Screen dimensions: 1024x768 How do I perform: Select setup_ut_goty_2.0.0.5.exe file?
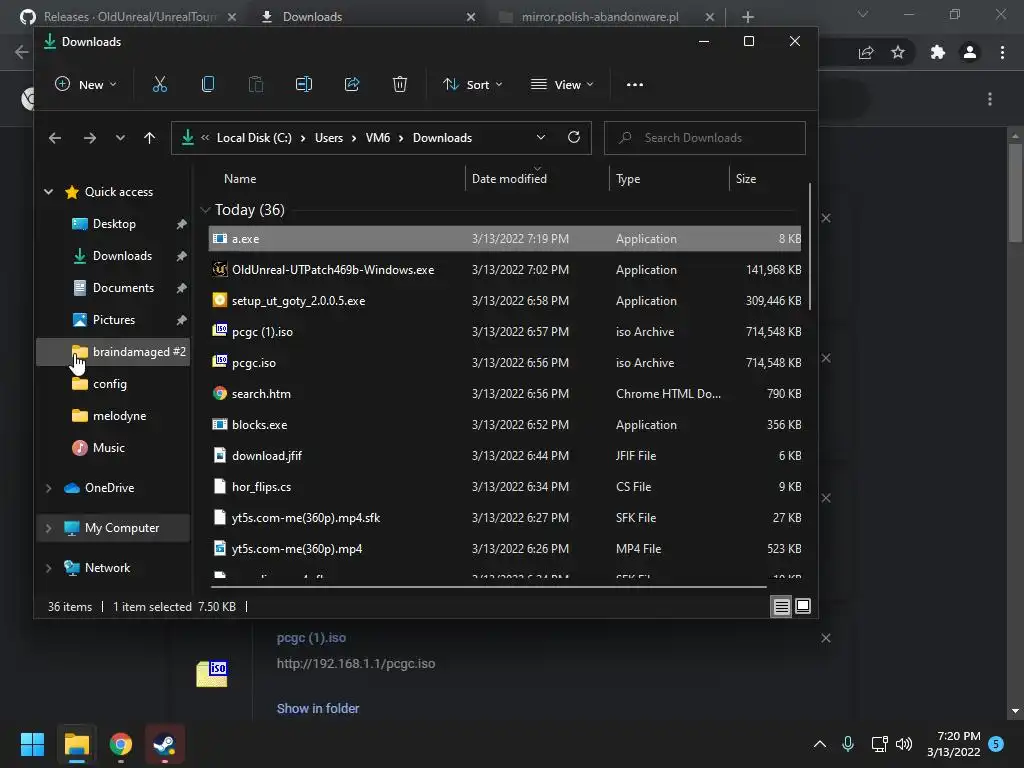click(505, 300)
